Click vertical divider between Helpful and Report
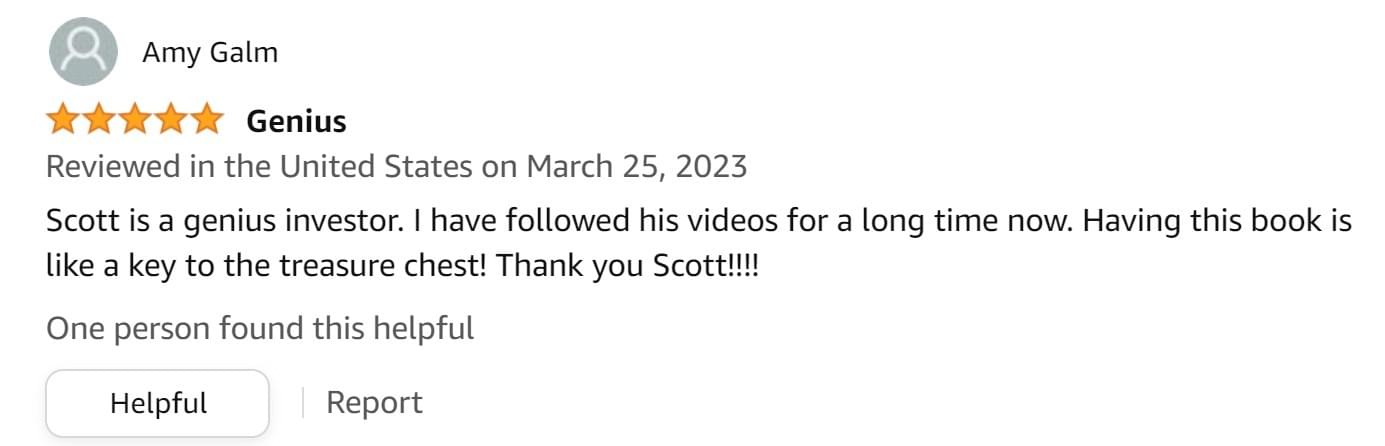Viewport: 1385px width, 446px height. (303, 403)
